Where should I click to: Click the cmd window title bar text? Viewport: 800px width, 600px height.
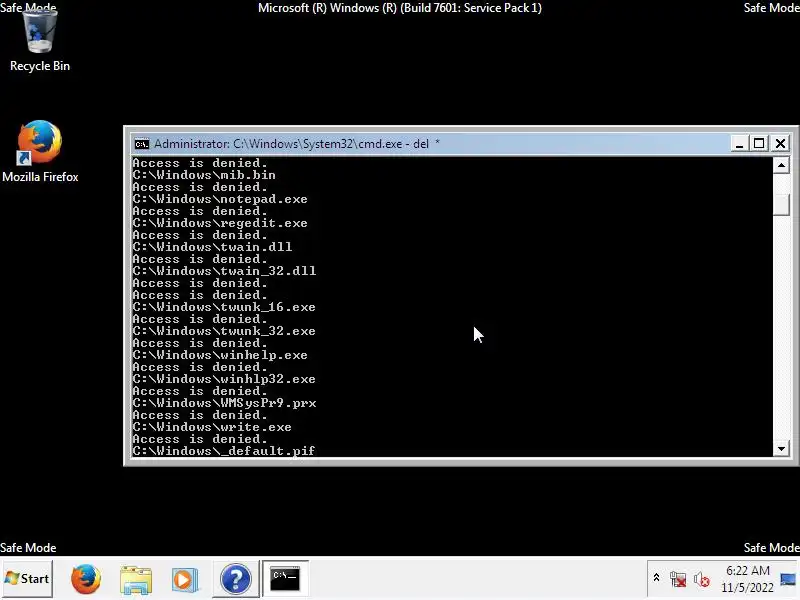(297, 144)
